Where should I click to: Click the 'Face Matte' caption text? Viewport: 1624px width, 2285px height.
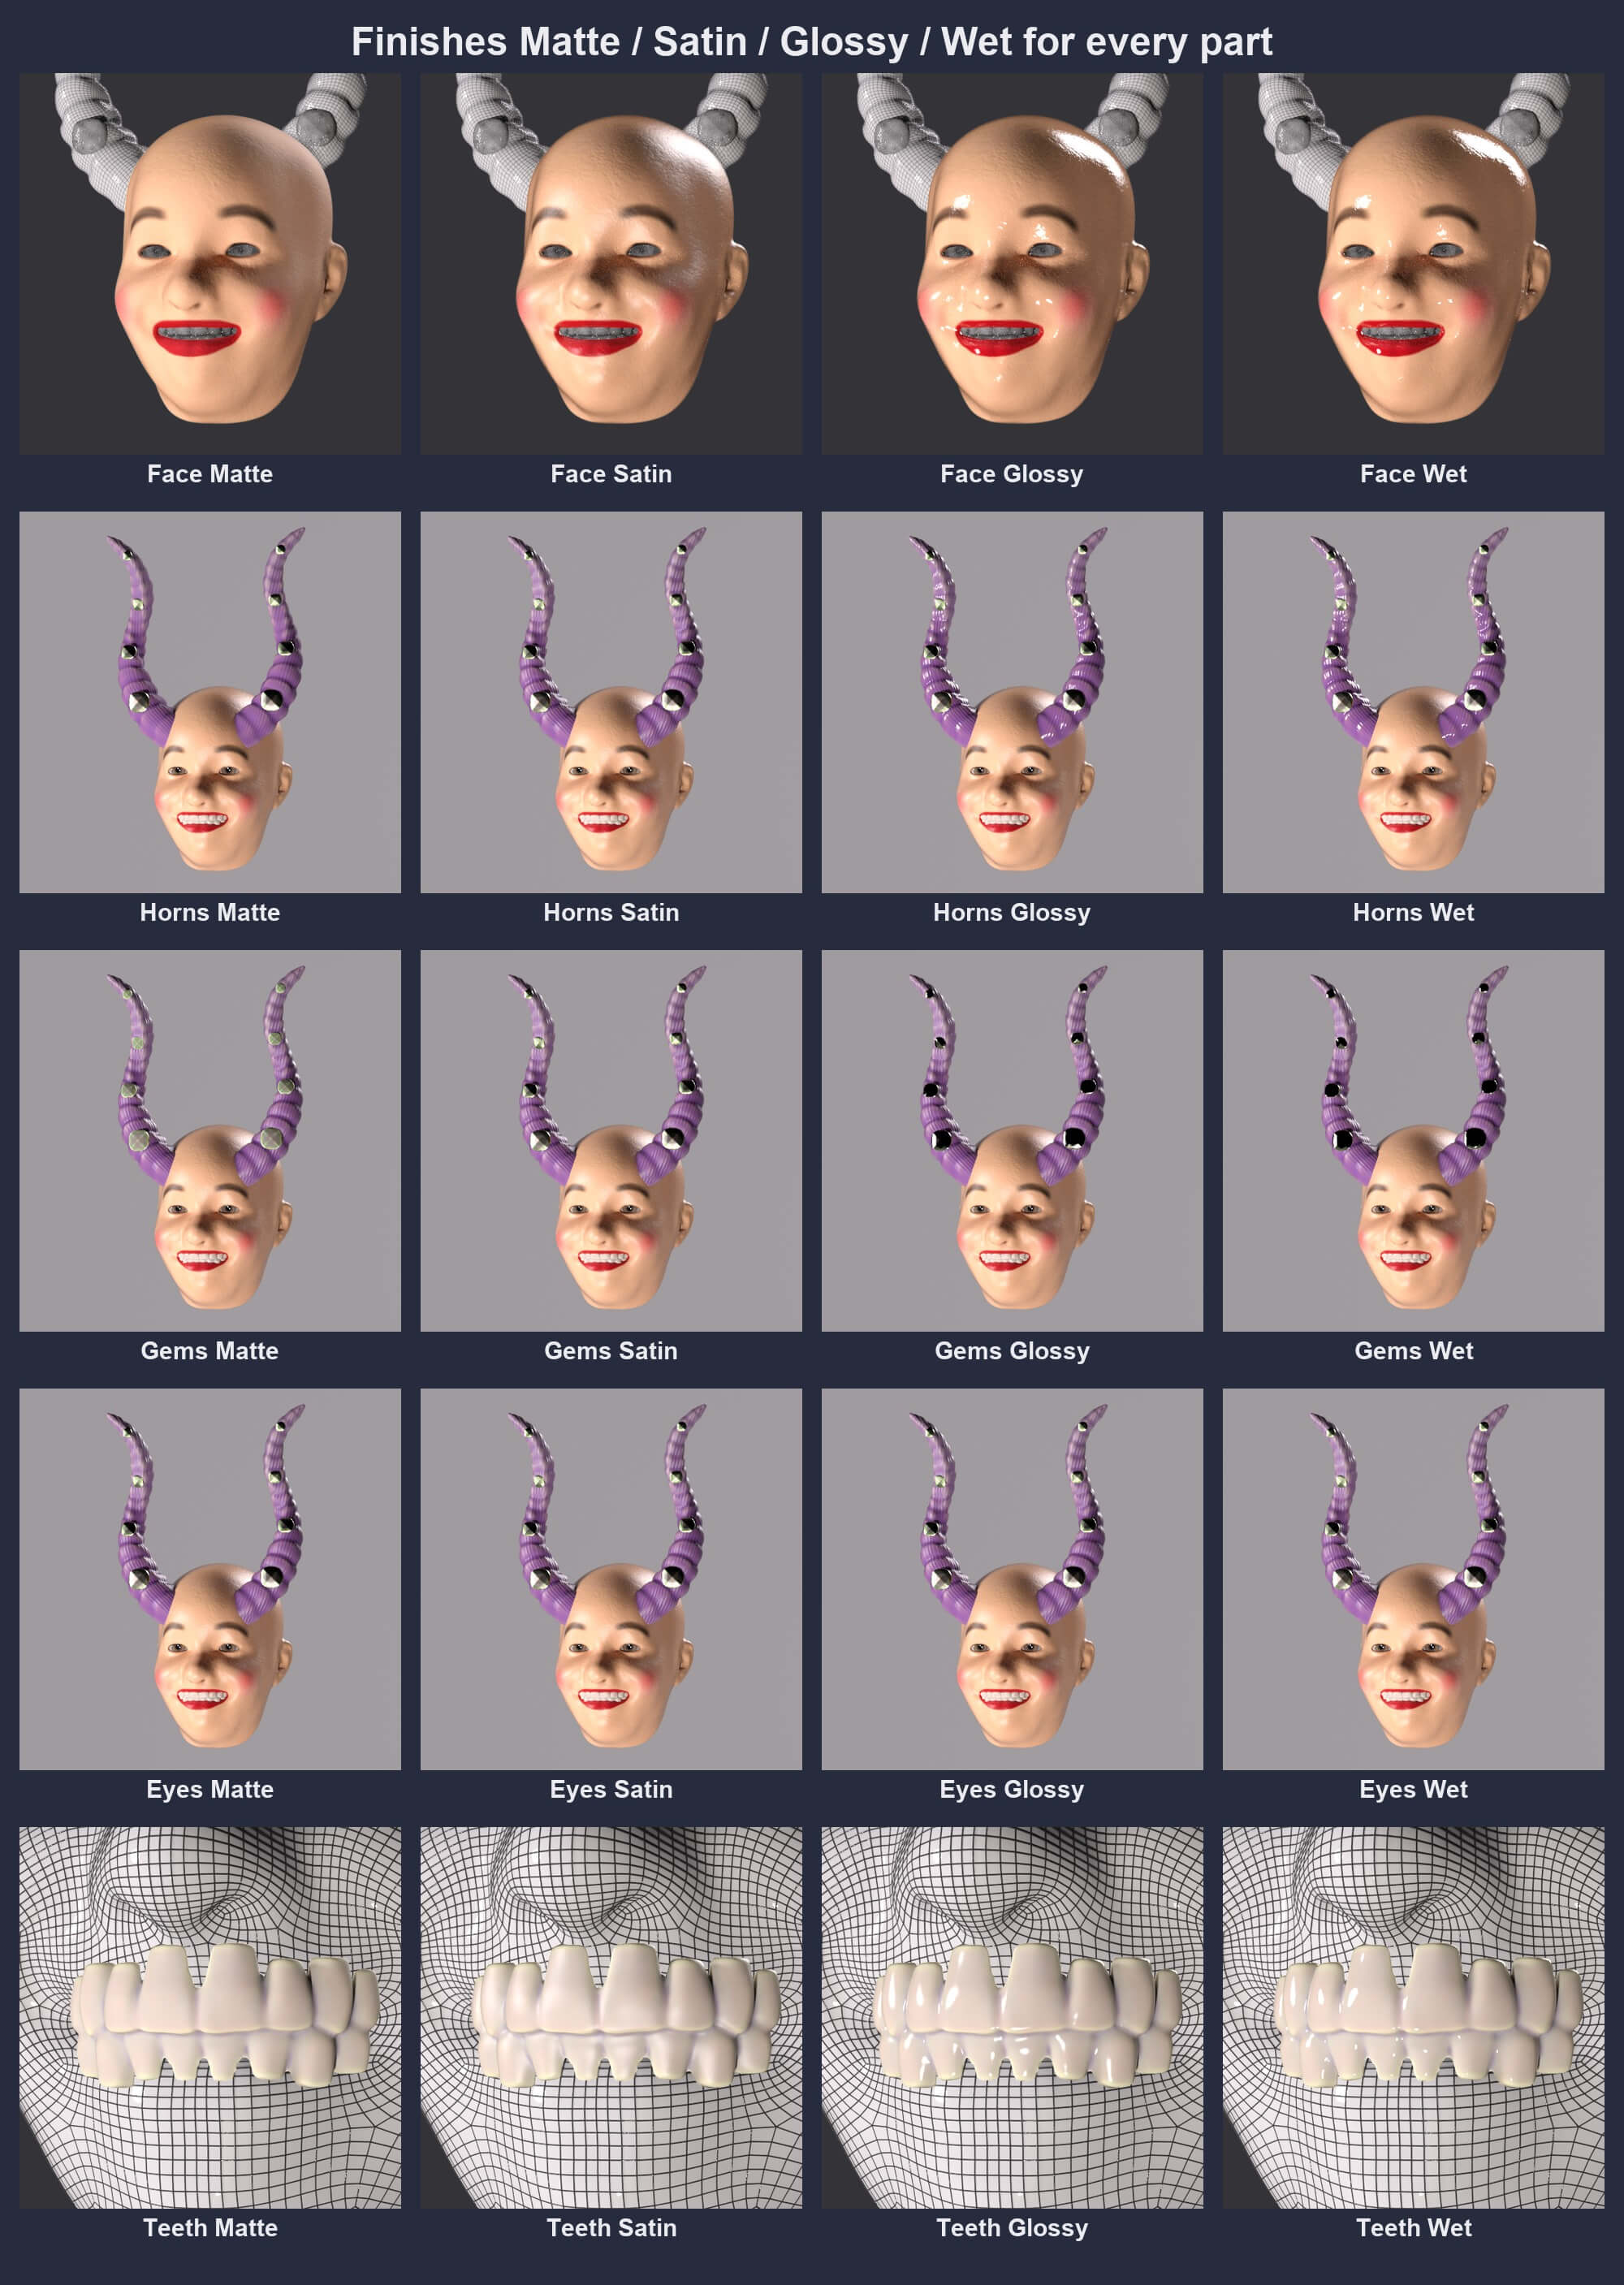(210, 474)
